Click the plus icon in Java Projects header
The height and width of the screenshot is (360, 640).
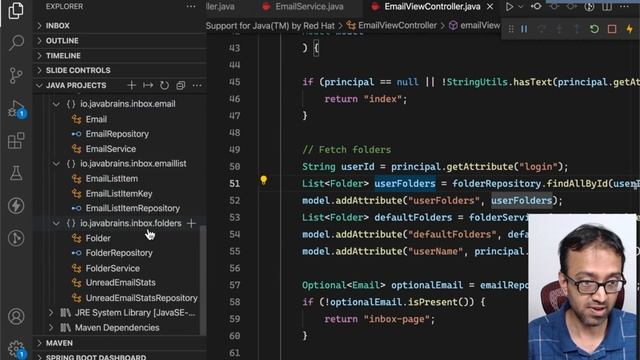pyautogui.click(x=131, y=85)
